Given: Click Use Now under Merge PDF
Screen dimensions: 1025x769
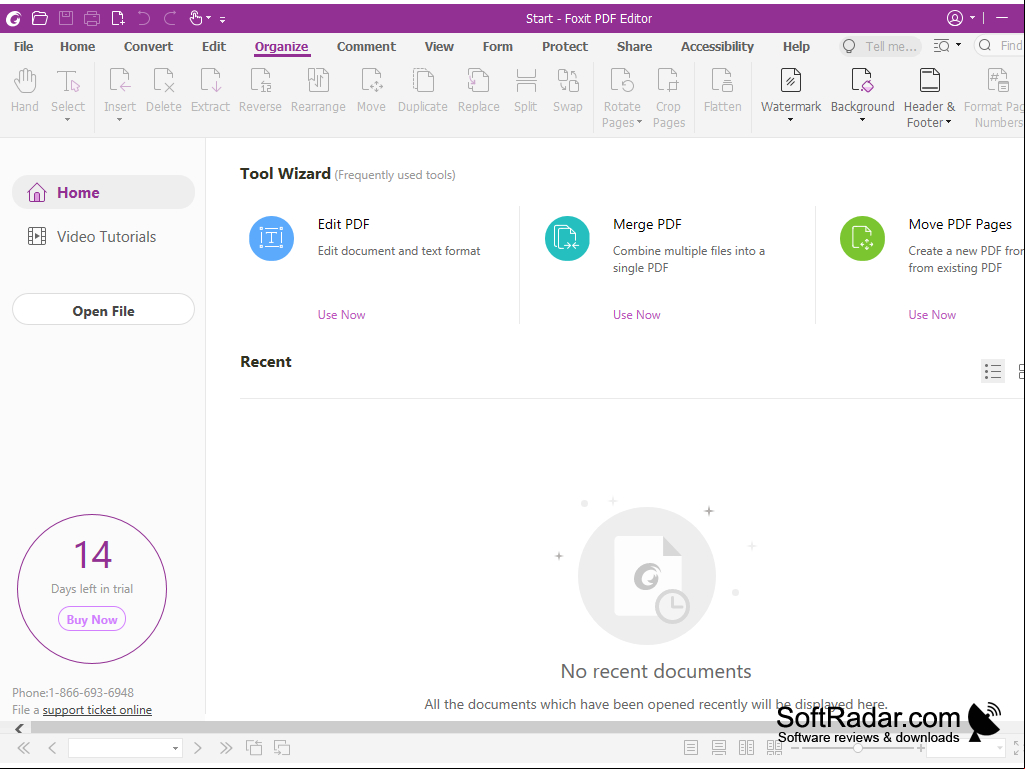Looking at the screenshot, I should coord(637,315).
